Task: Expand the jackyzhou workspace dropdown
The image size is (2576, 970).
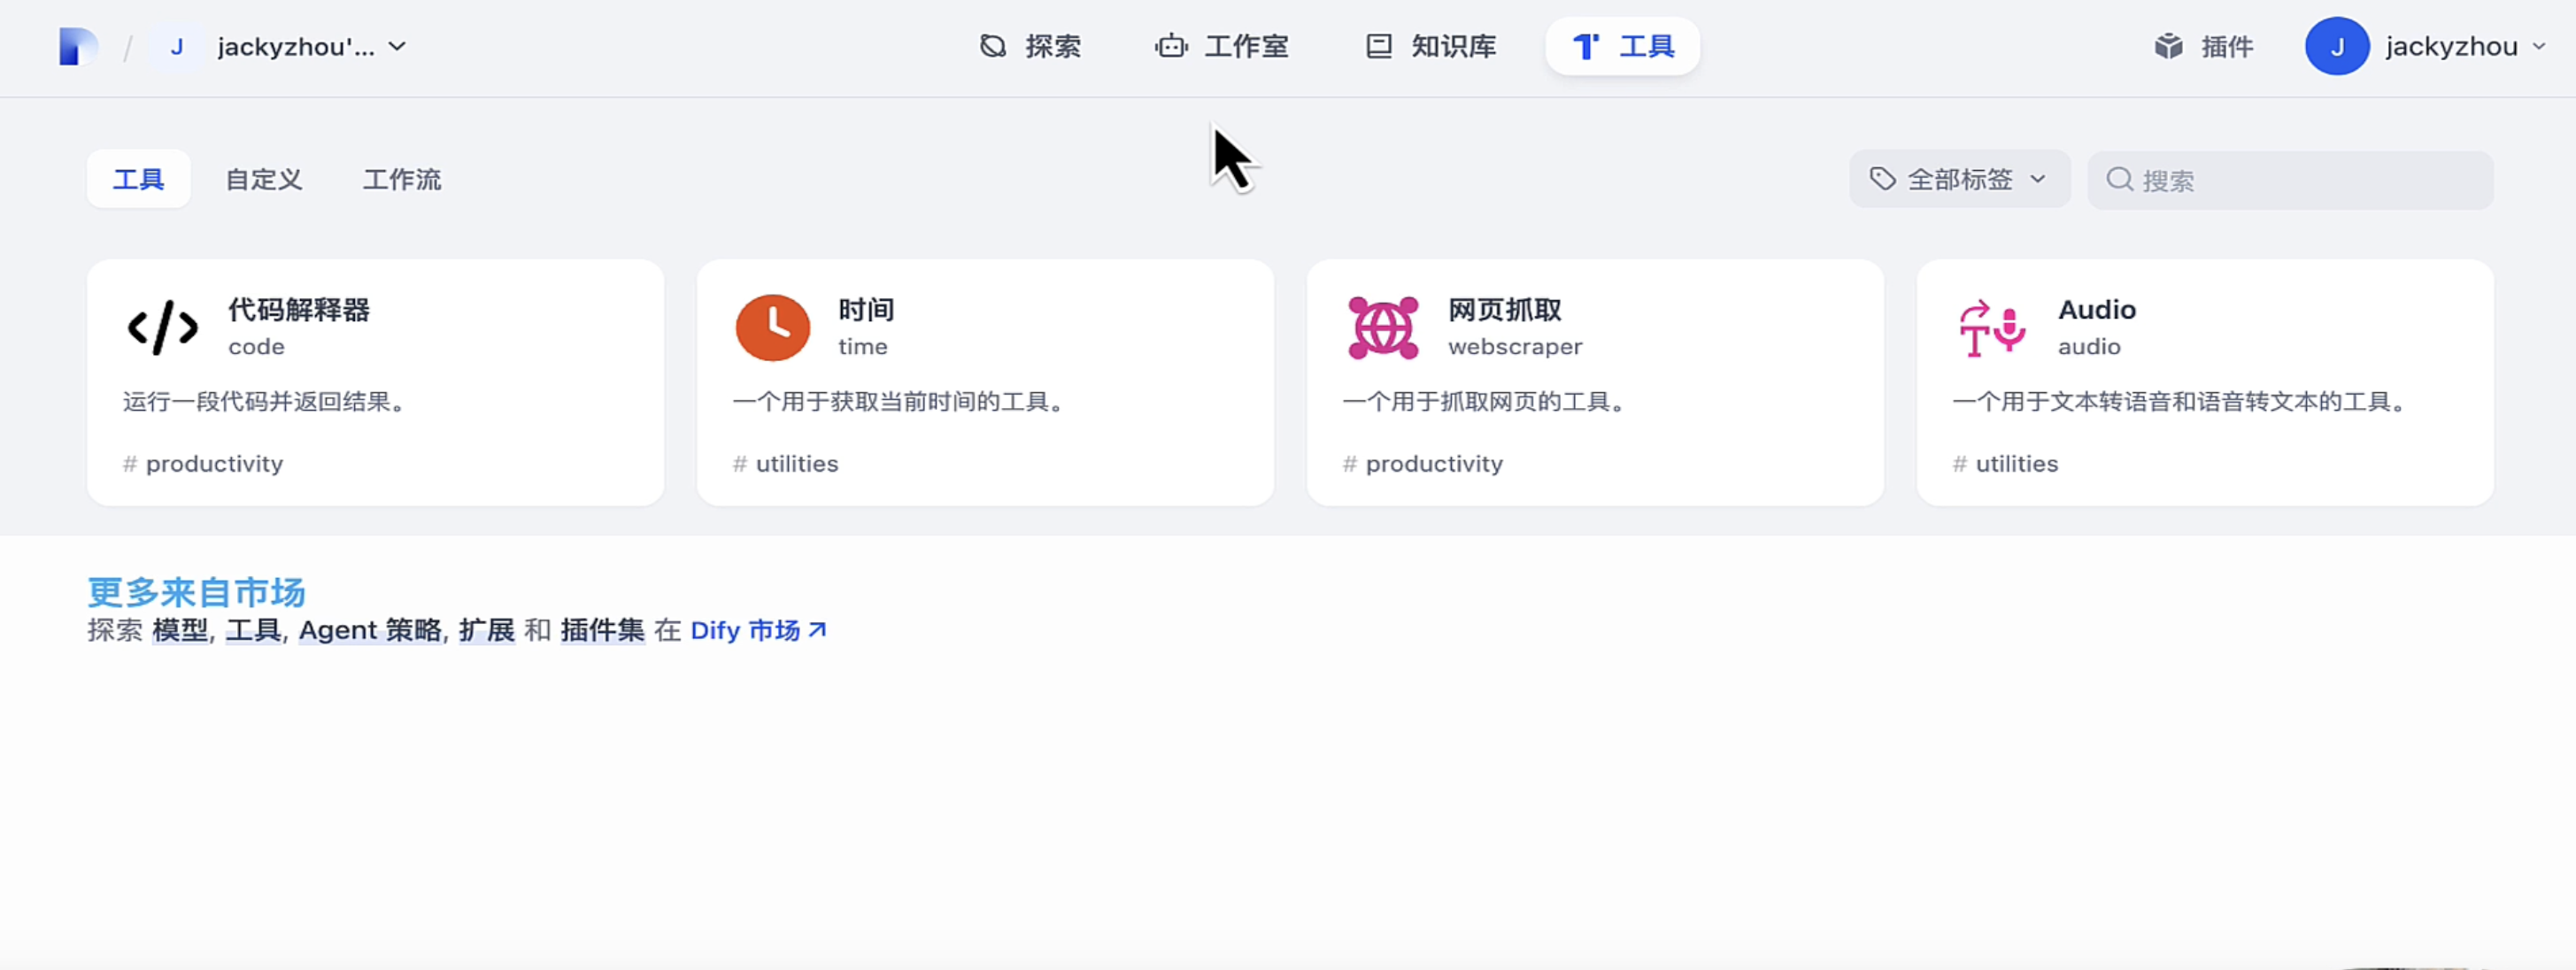Action: (x=397, y=47)
